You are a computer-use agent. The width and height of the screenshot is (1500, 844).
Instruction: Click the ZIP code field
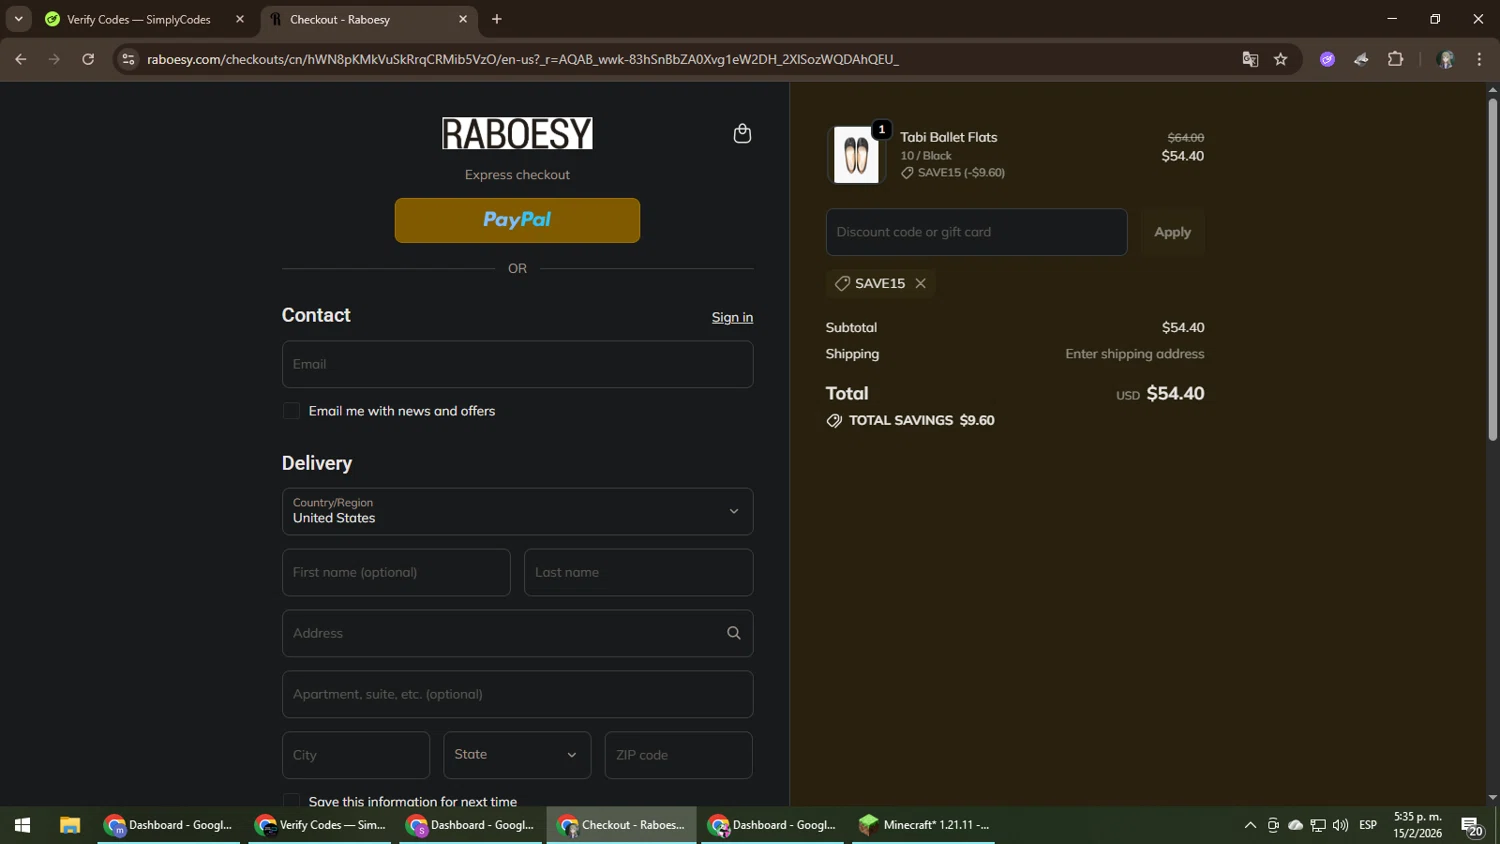[678, 755]
